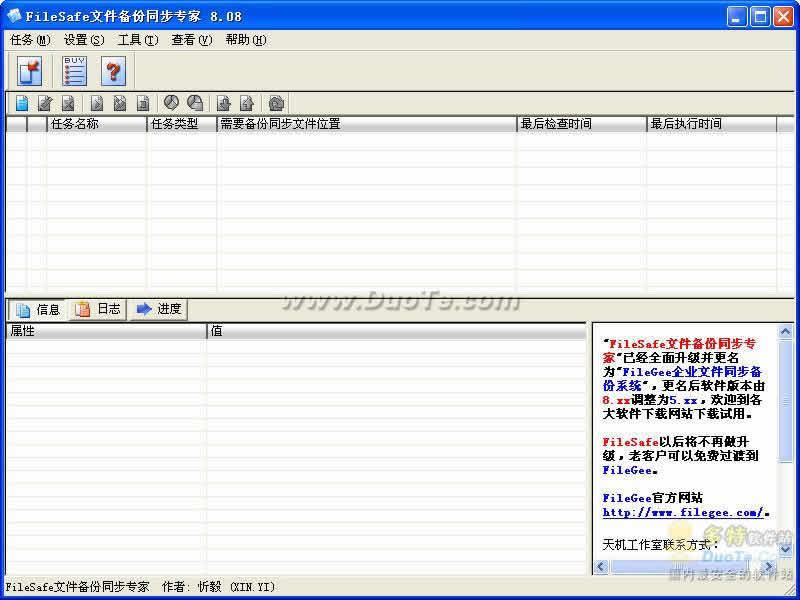Click the edit task pencil icon
The height and width of the screenshot is (600, 800).
pyautogui.click(x=45, y=104)
